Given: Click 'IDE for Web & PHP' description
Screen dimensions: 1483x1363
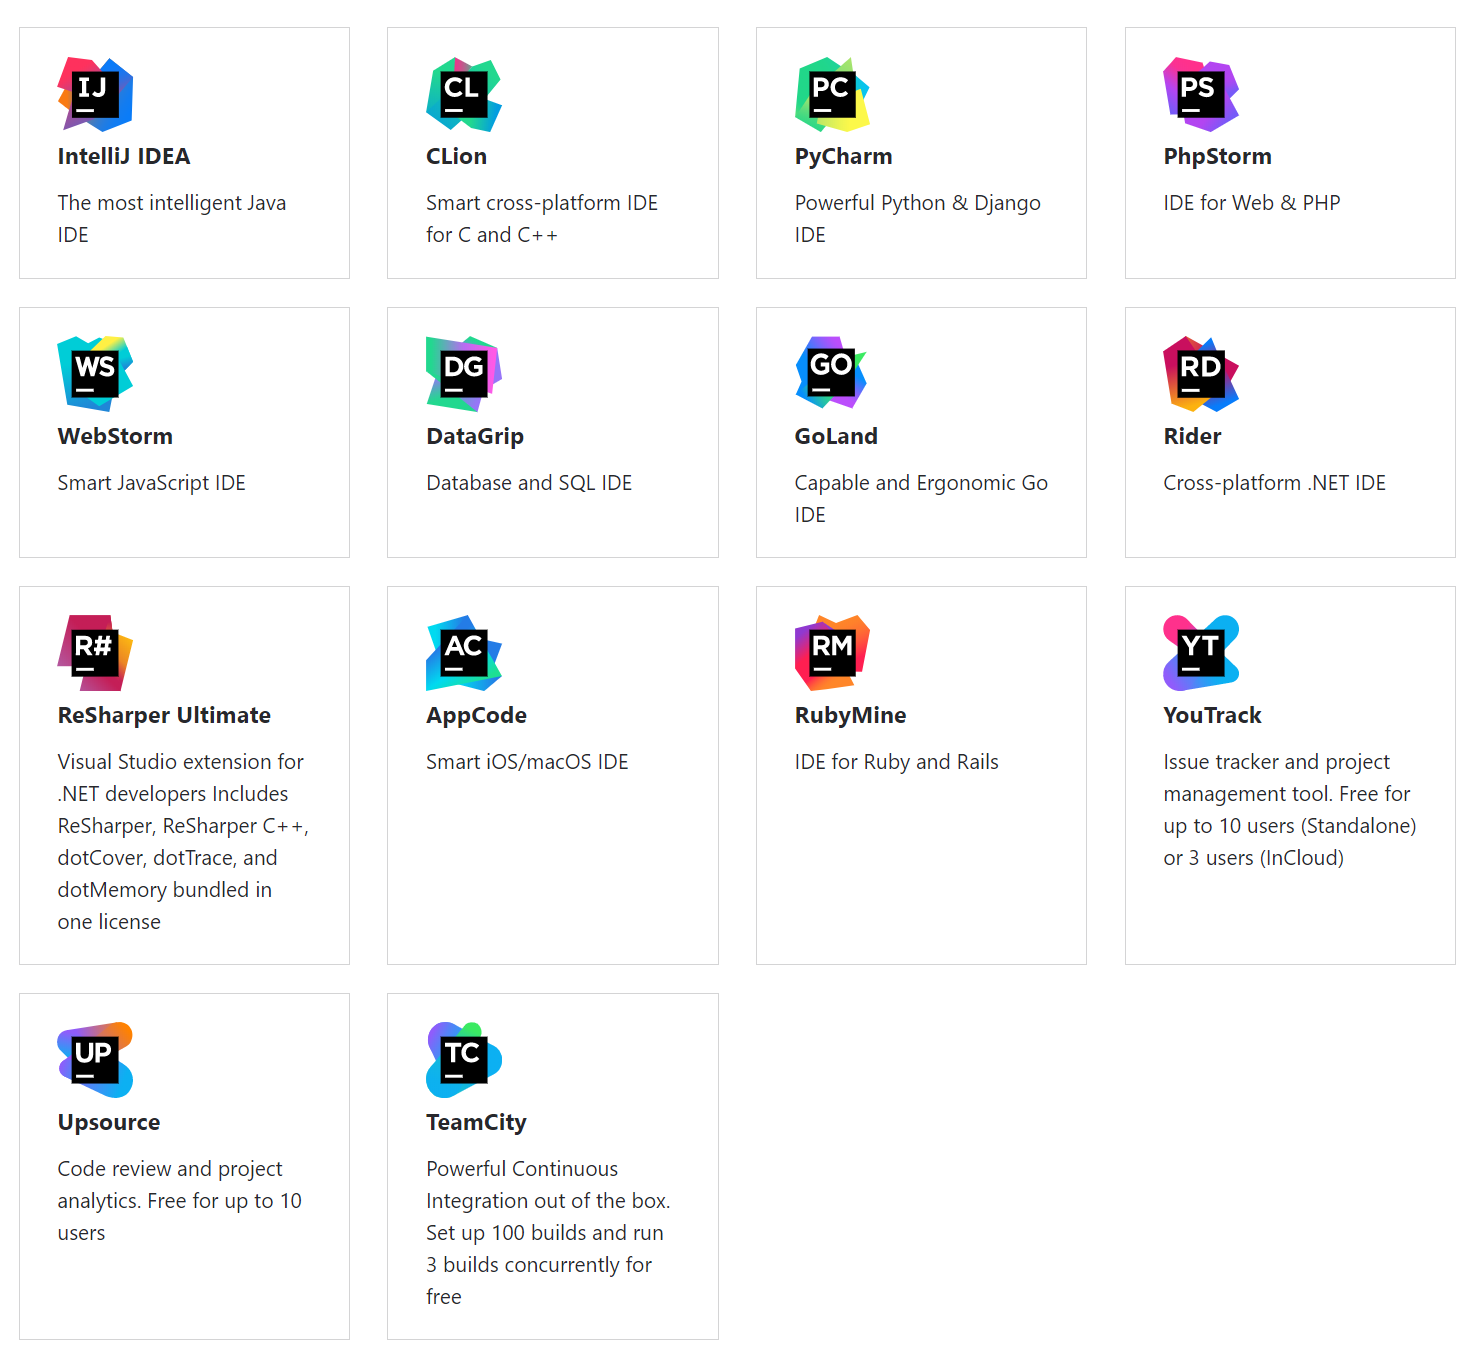Looking at the screenshot, I should [x=1251, y=203].
